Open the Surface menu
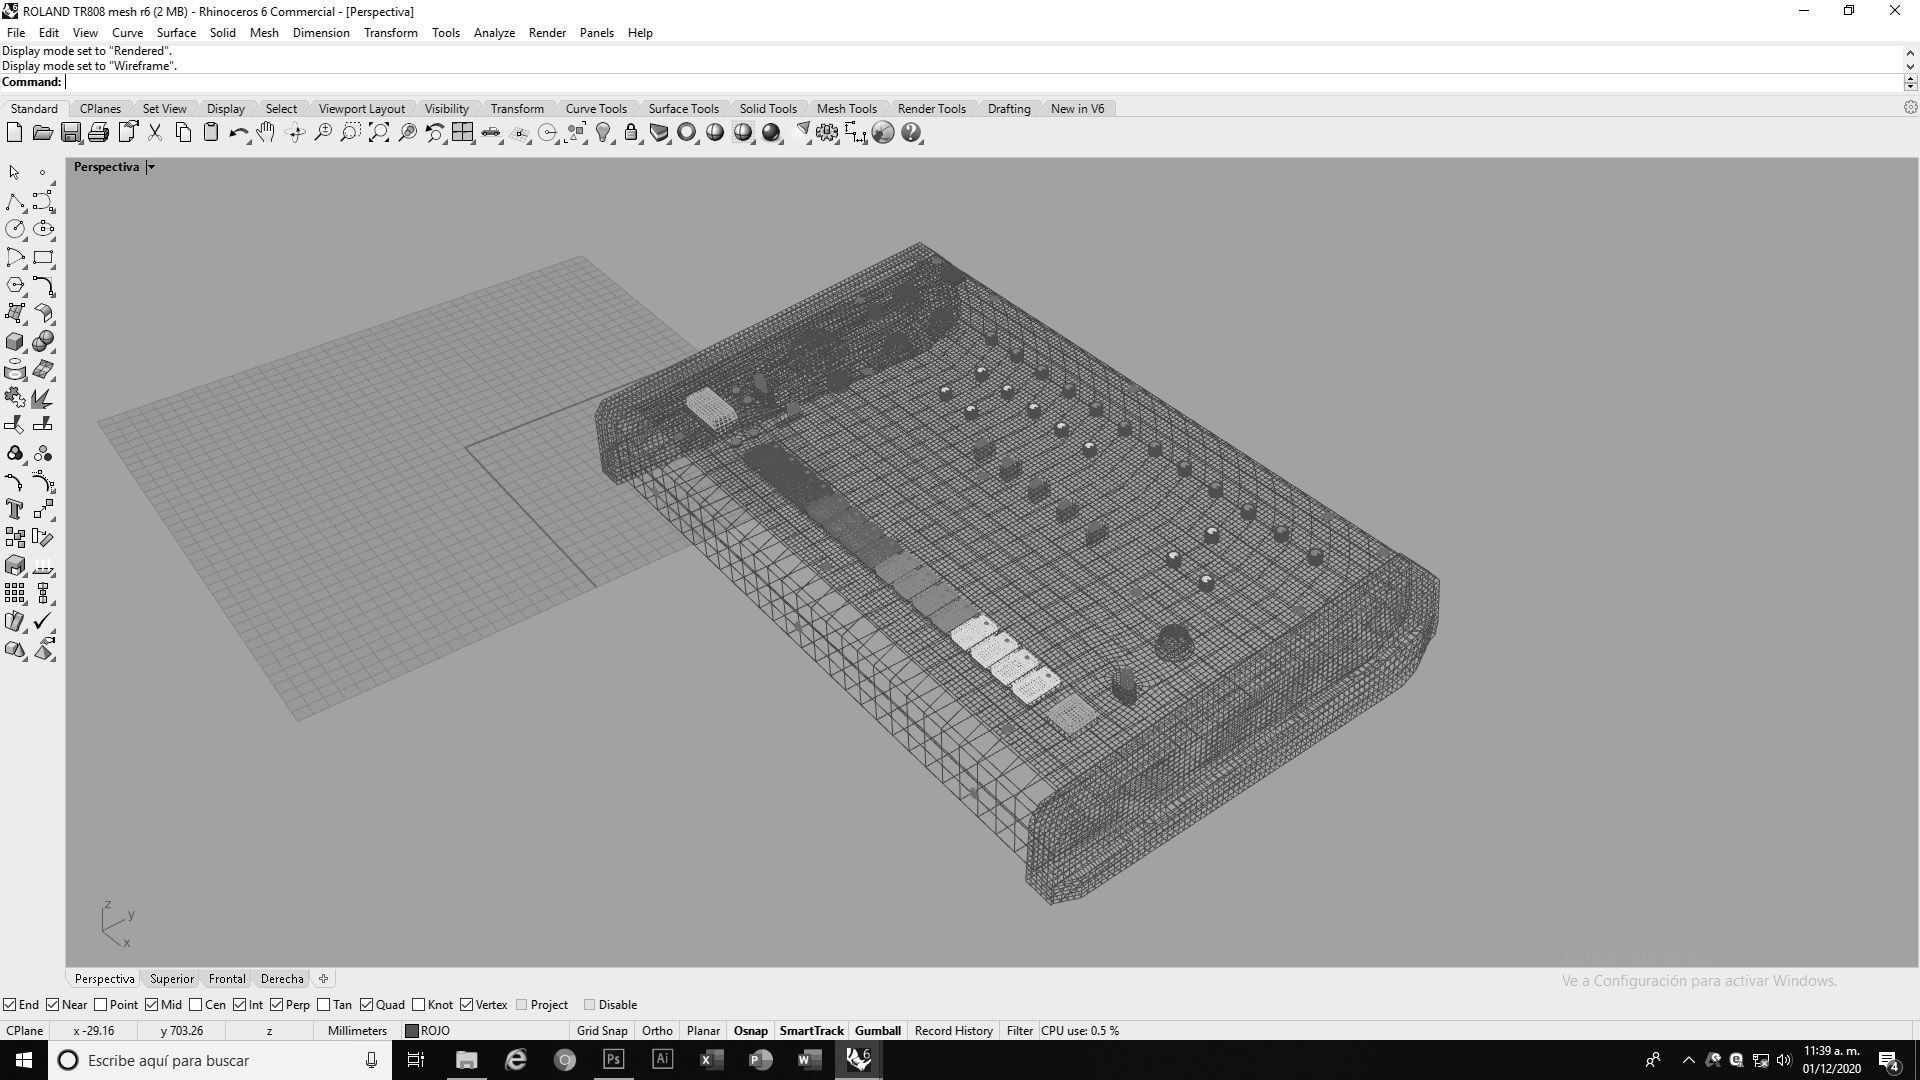The height and width of the screenshot is (1080, 1920). click(176, 33)
